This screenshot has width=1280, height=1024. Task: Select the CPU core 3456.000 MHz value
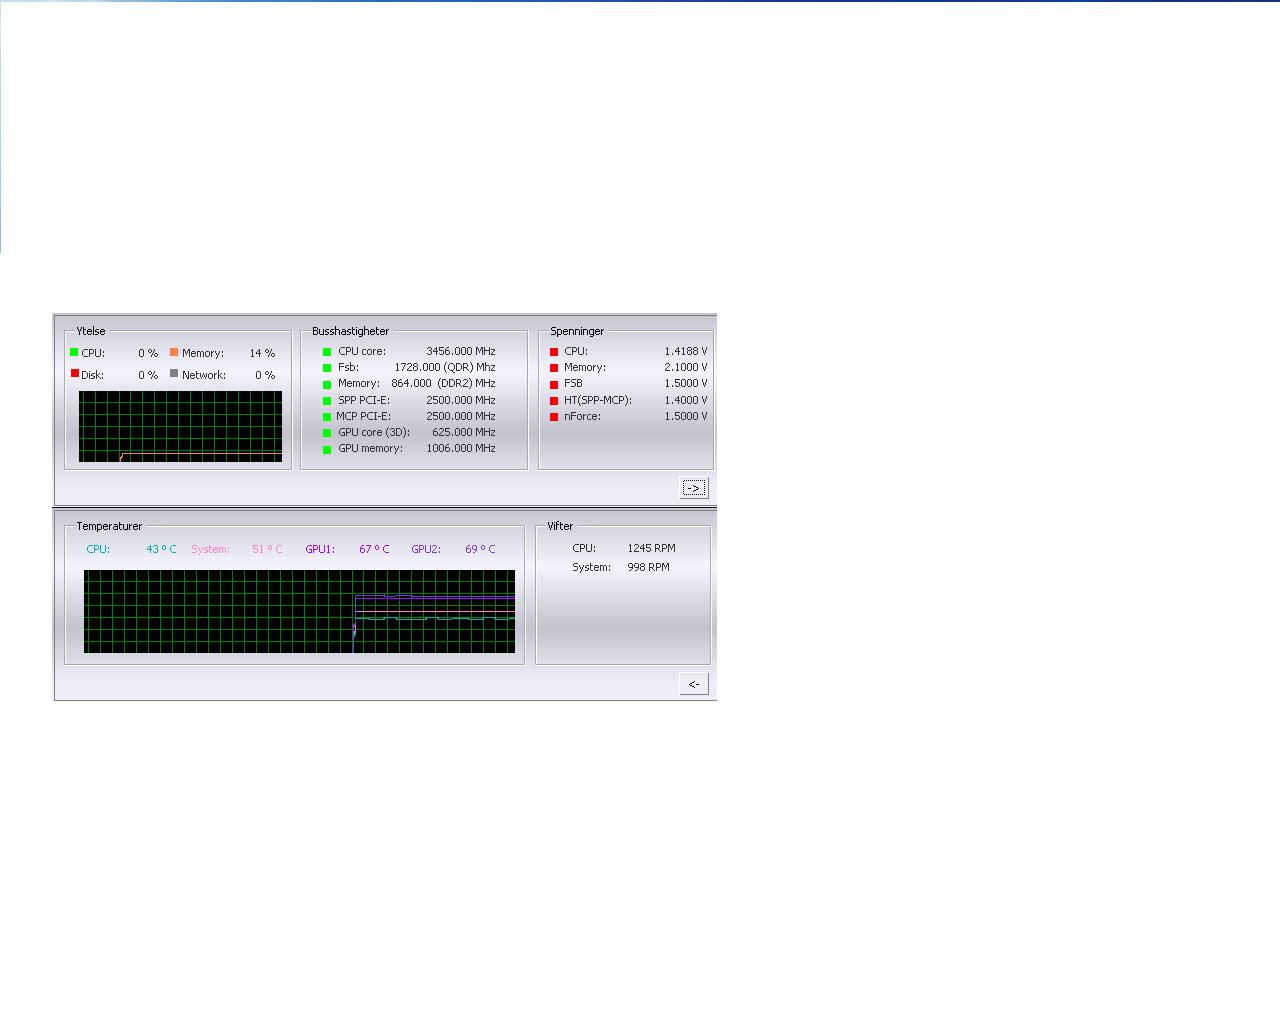click(x=461, y=351)
